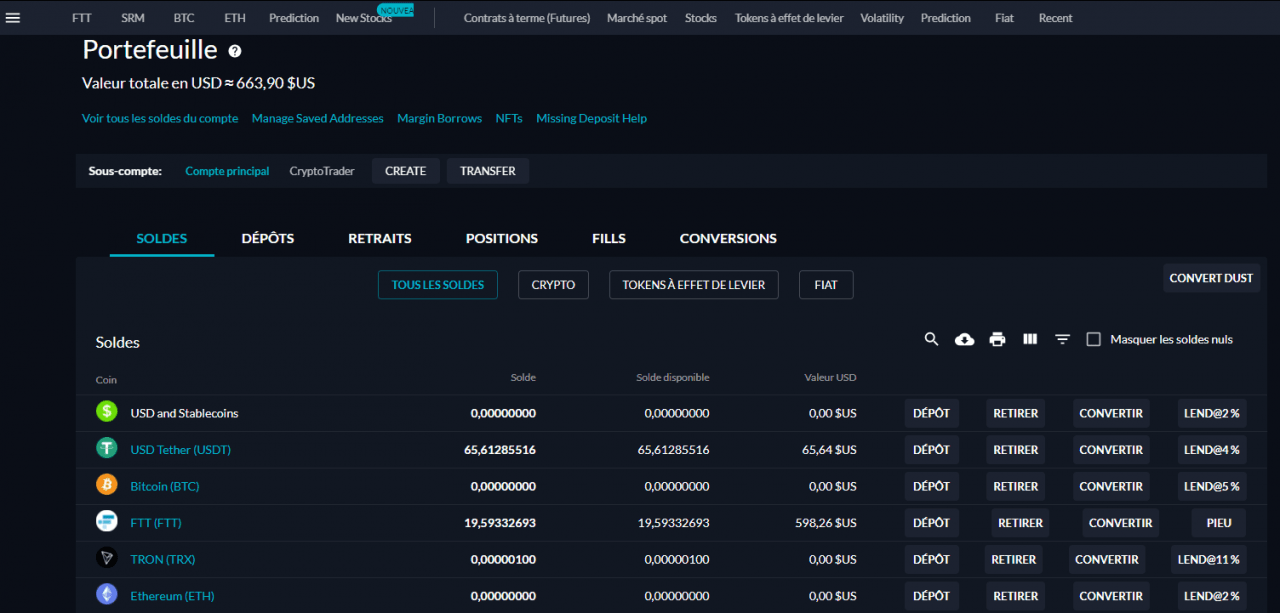Open the filter list icon
Image resolution: width=1280 pixels, height=613 pixels.
click(x=1062, y=340)
